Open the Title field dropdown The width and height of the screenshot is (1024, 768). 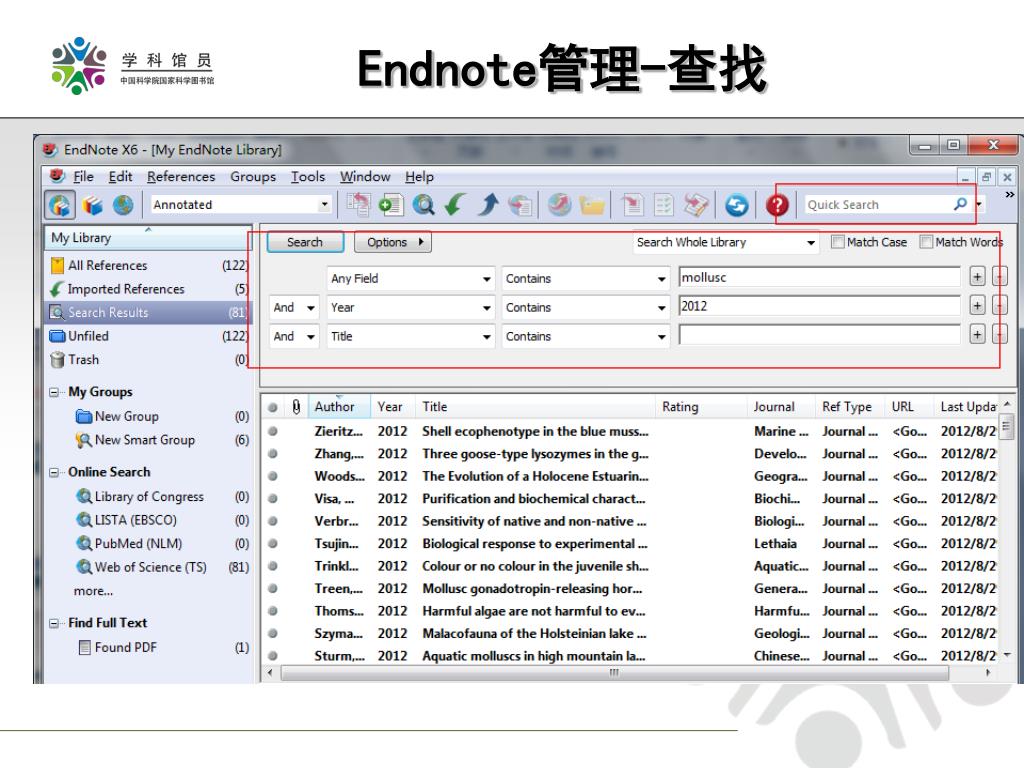click(487, 336)
